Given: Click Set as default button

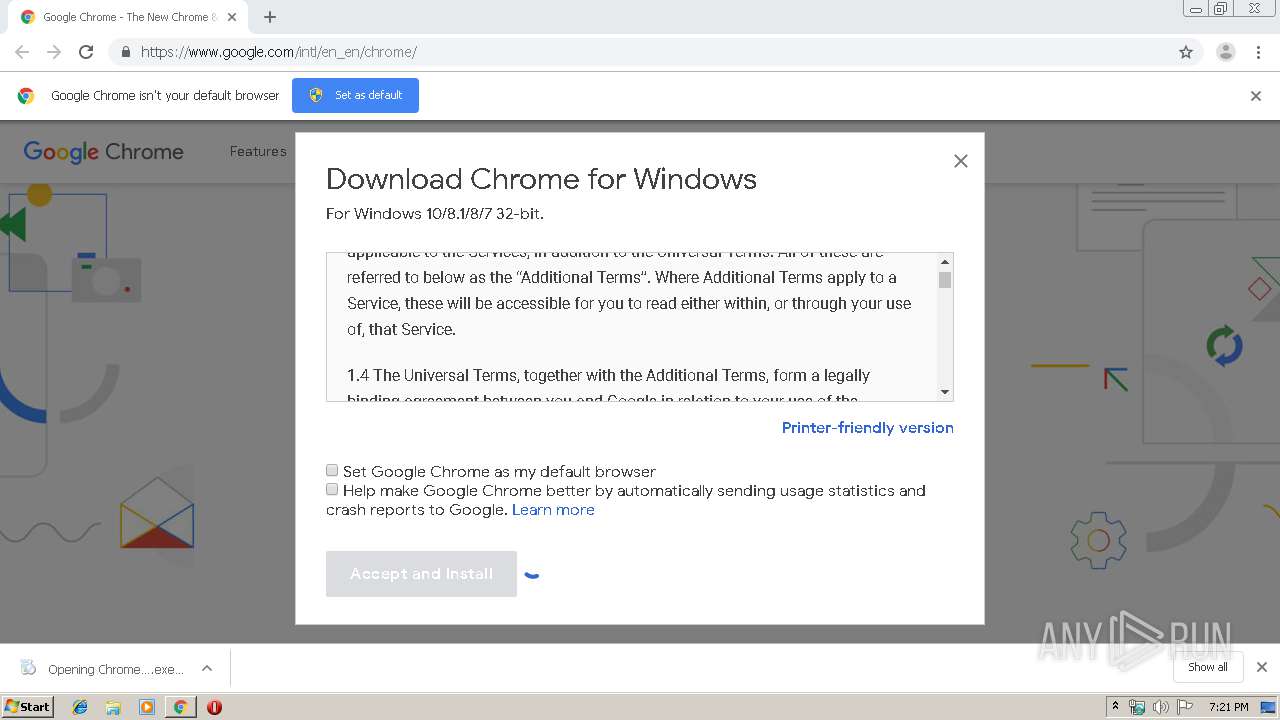Looking at the screenshot, I should pyautogui.click(x=355, y=95).
